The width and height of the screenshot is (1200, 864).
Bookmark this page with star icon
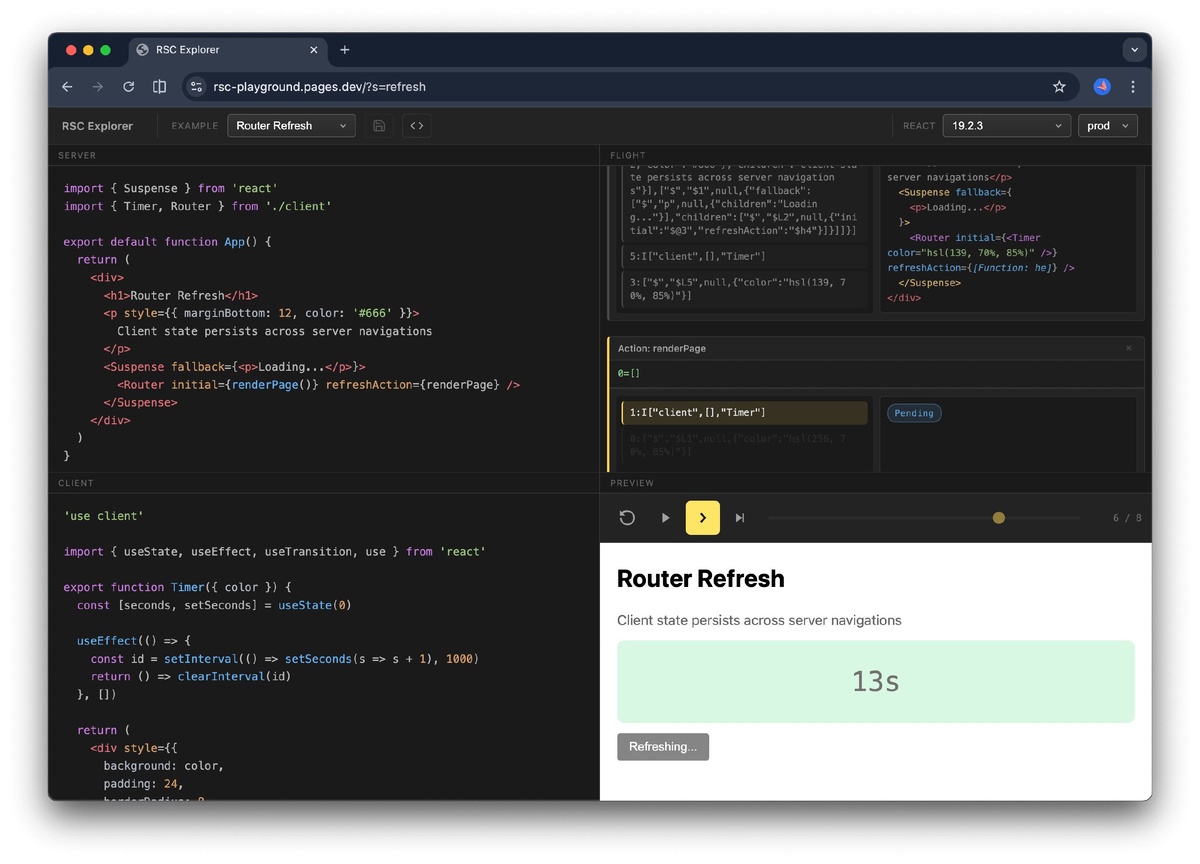pos(1059,87)
